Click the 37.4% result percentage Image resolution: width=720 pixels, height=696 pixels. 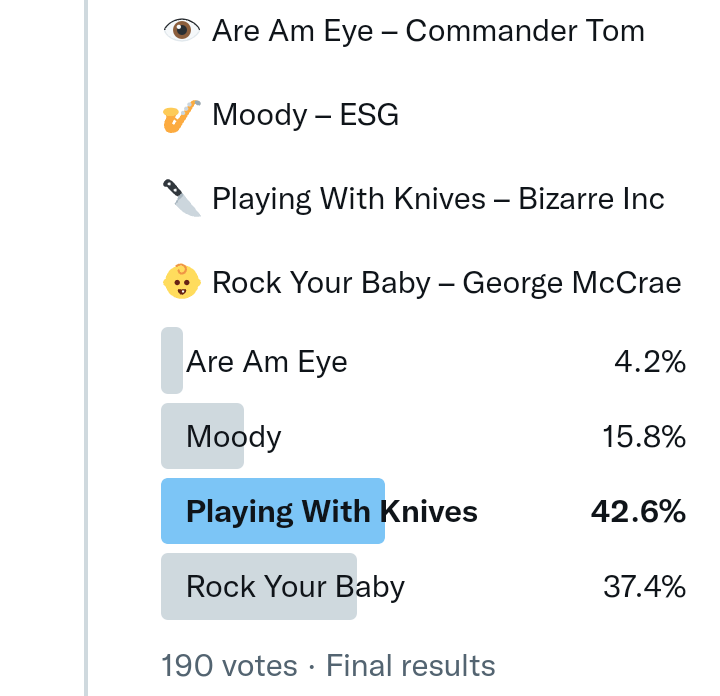[x=644, y=587]
